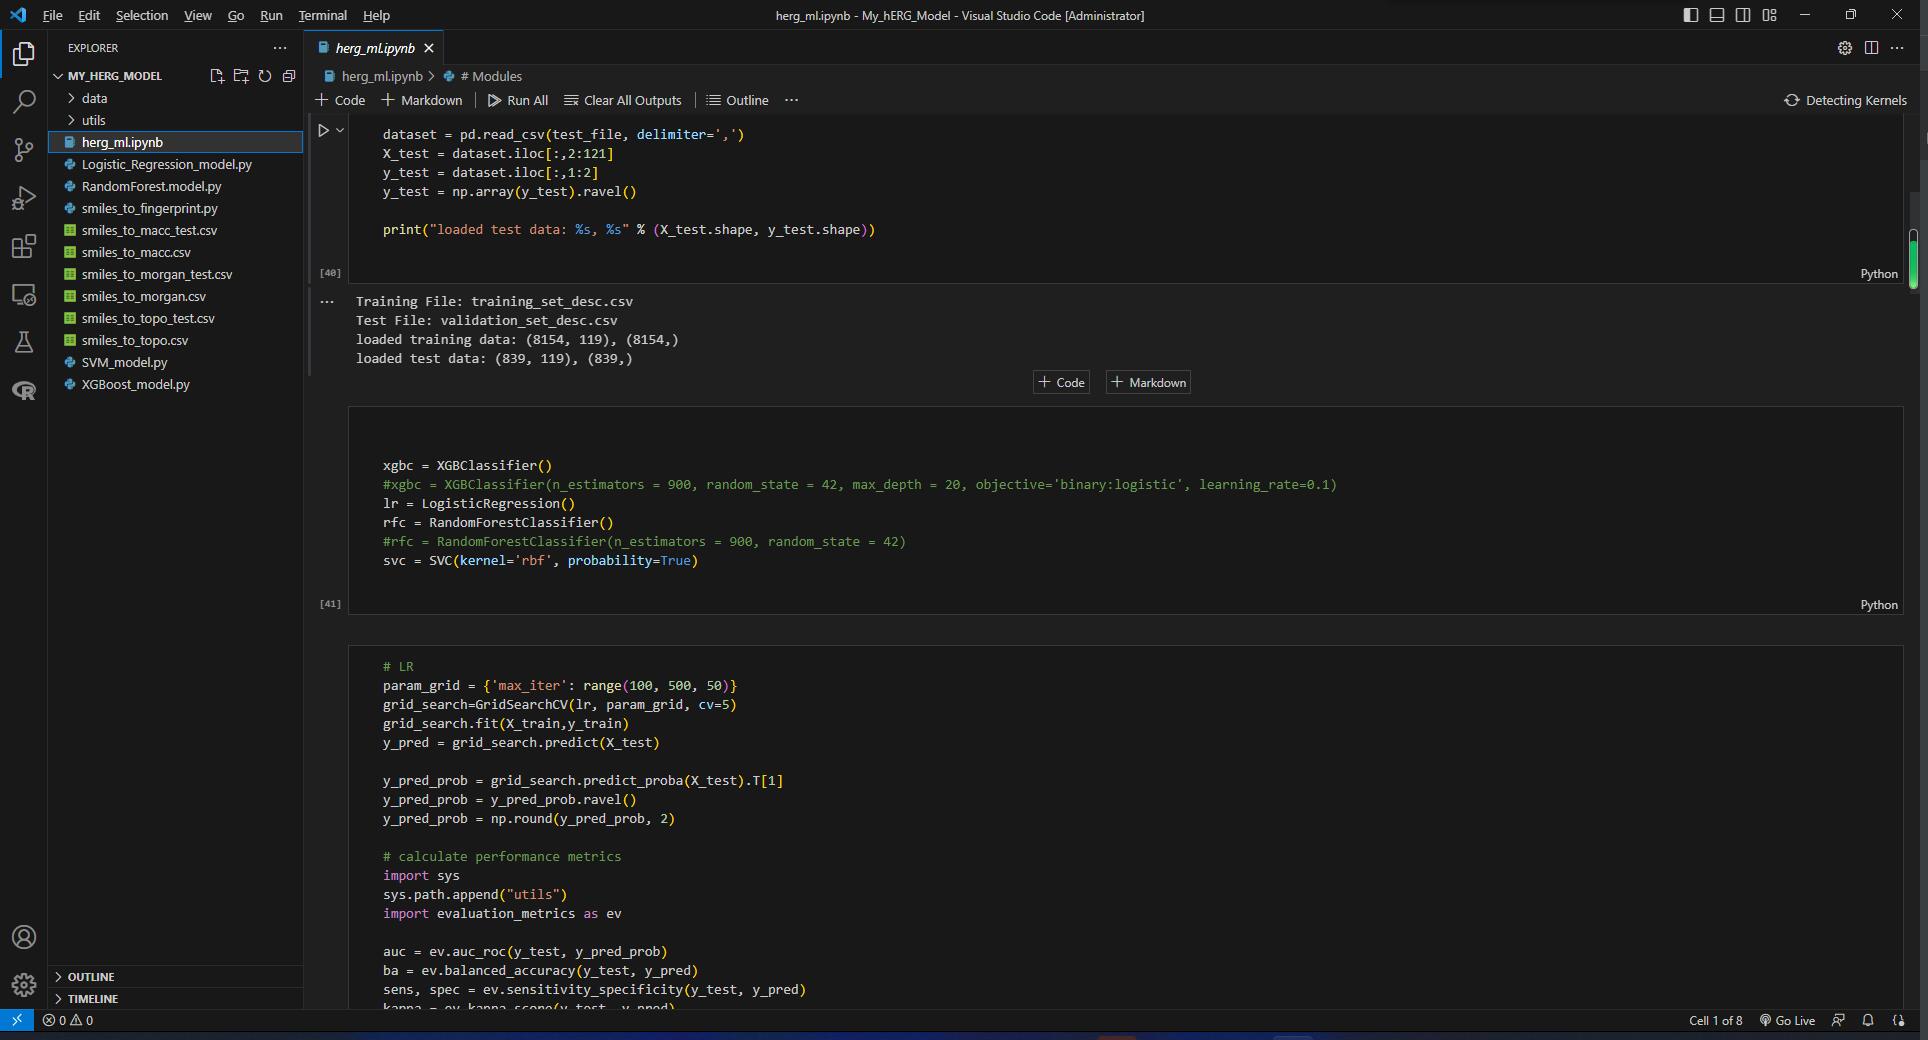Expand the data folder
This screenshot has height=1040, width=1928.
click(176, 98)
